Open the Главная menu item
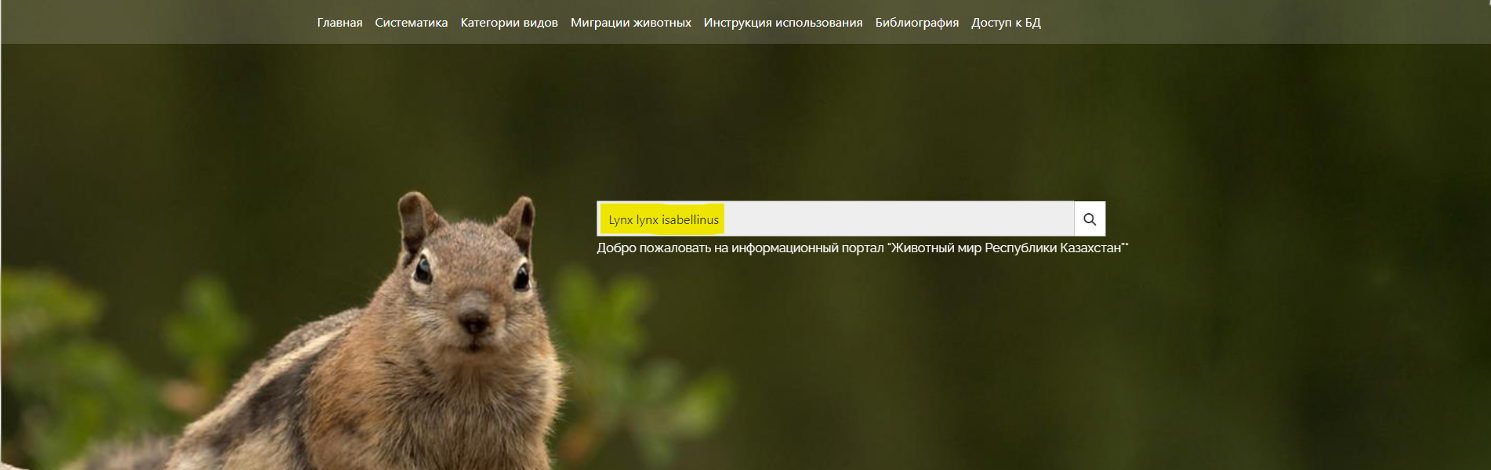Viewport: 1491px width, 470px height. (x=339, y=22)
